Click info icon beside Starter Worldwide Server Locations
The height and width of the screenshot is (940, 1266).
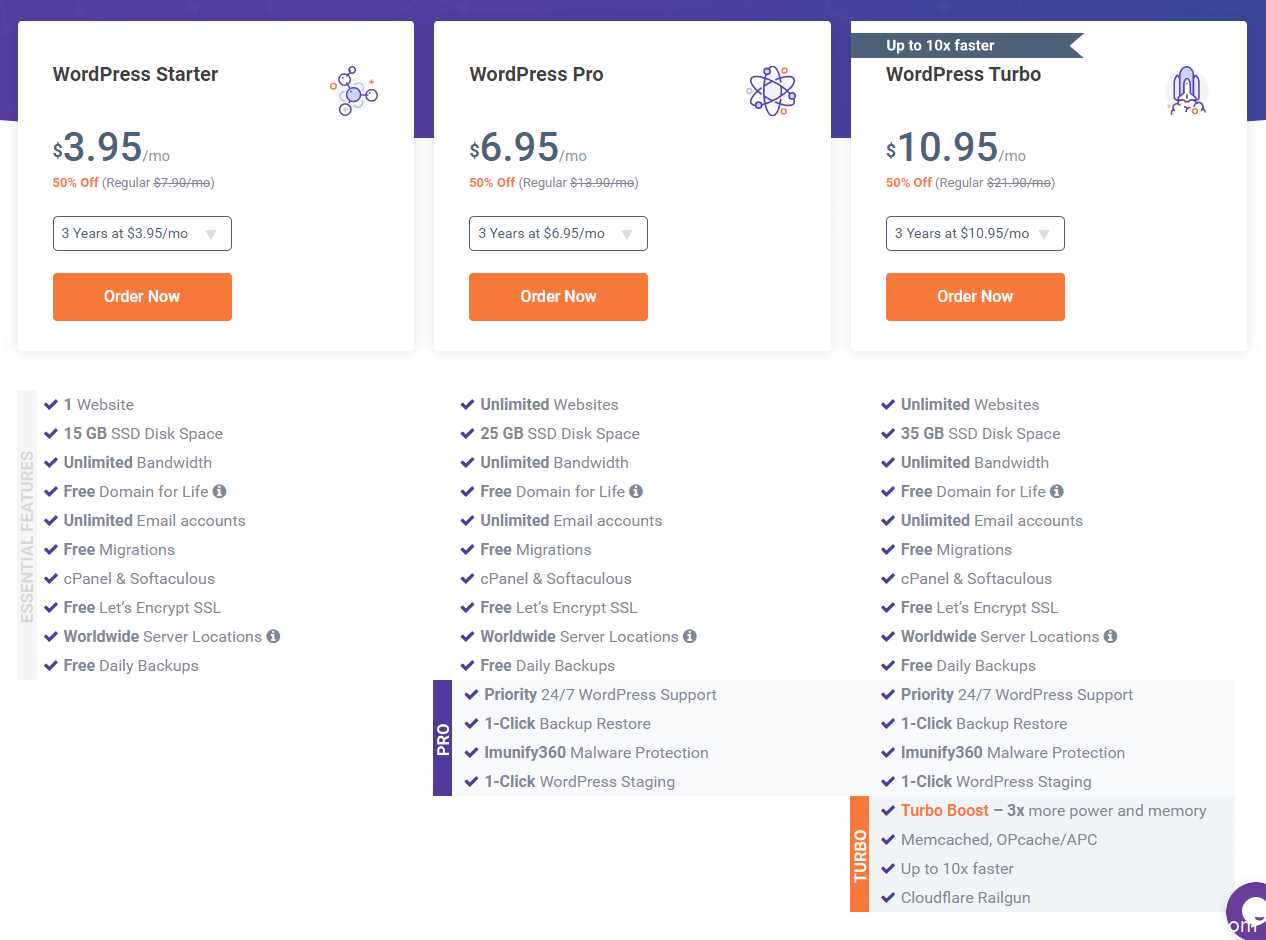tap(273, 636)
